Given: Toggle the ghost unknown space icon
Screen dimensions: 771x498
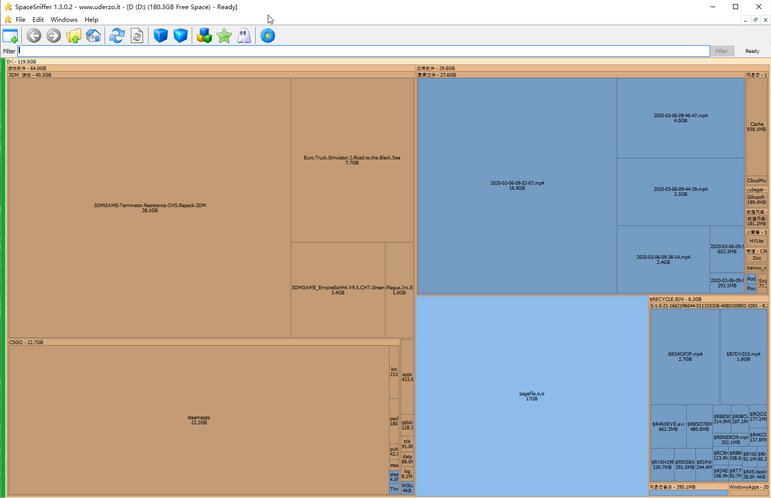Looking at the screenshot, I should click(x=244, y=36).
